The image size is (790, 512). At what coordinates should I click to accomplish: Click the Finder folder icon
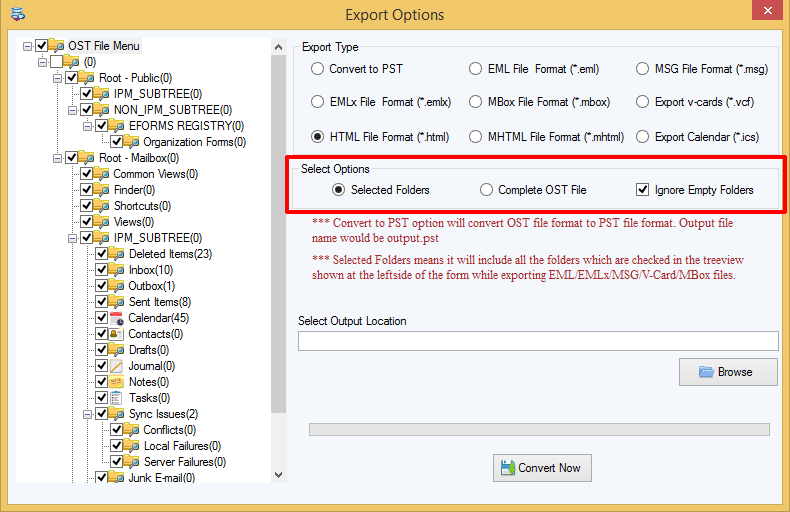(x=102, y=190)
